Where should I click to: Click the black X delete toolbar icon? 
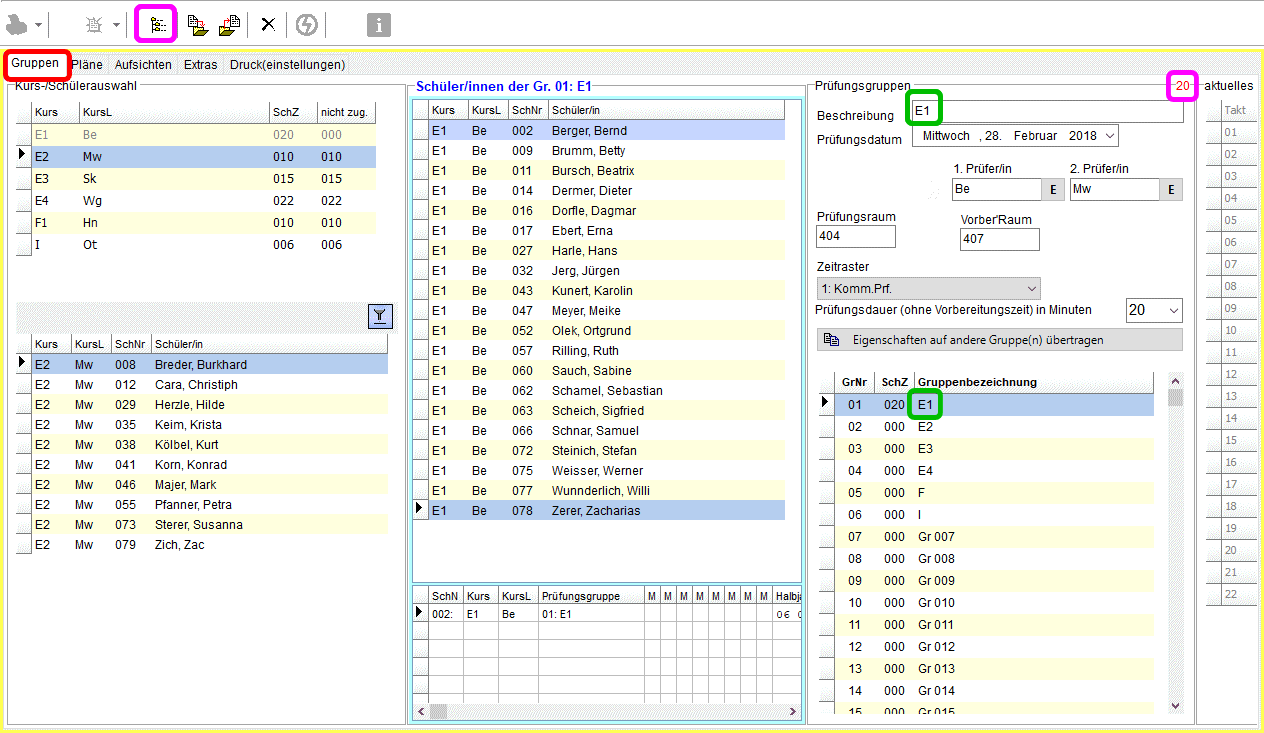click(268, 25)
